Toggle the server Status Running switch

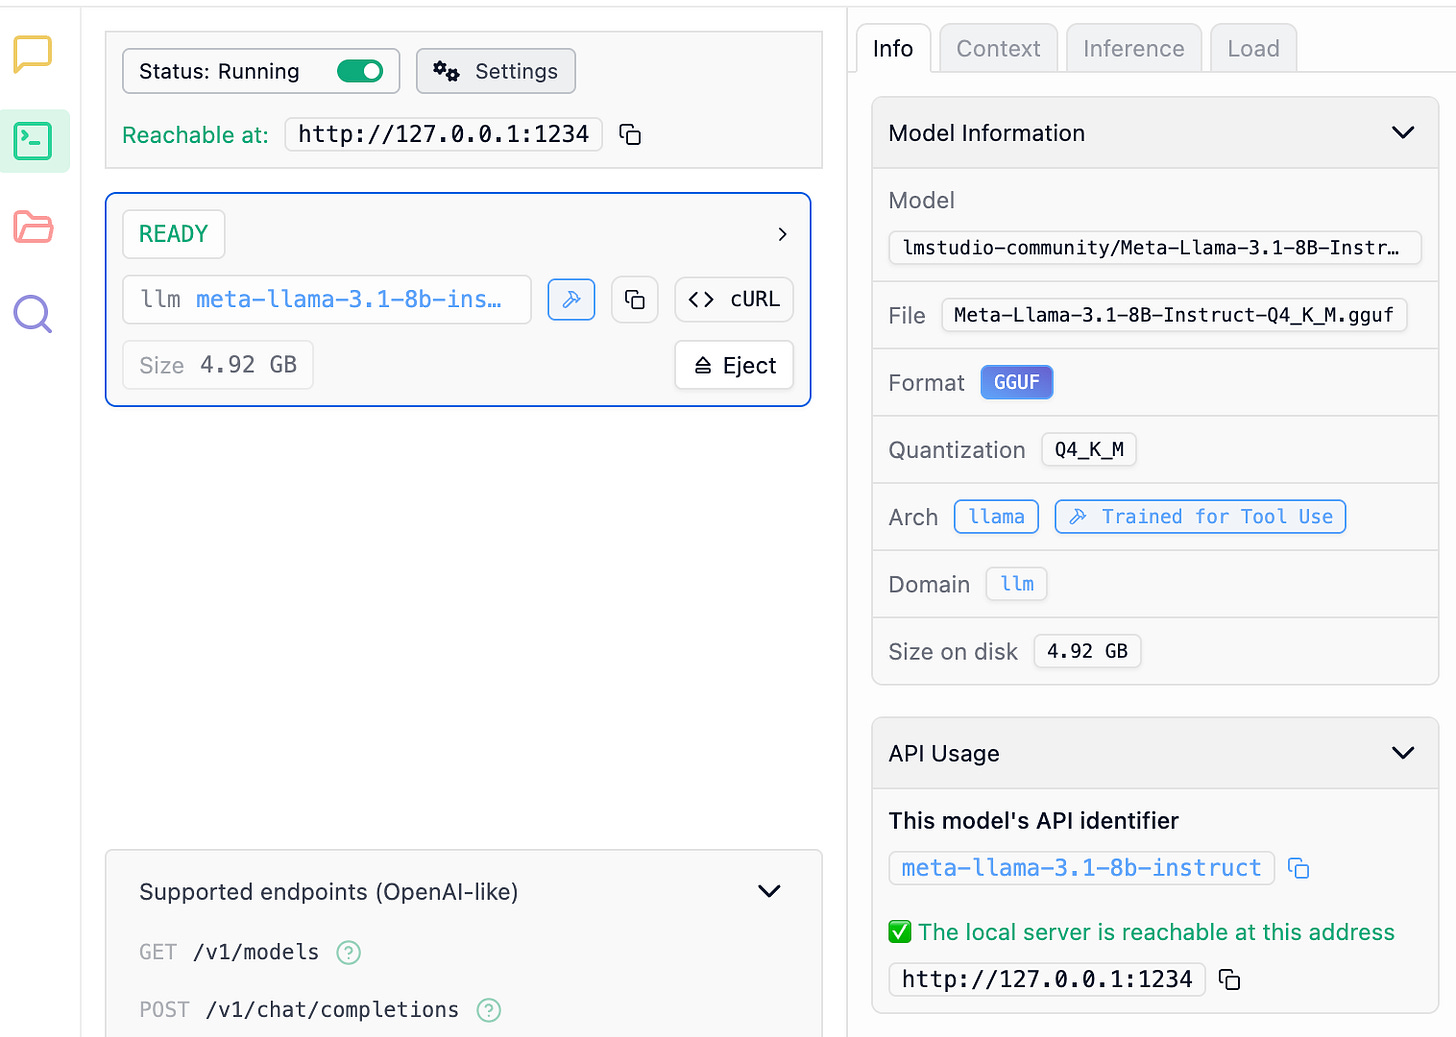coord(360,71)
